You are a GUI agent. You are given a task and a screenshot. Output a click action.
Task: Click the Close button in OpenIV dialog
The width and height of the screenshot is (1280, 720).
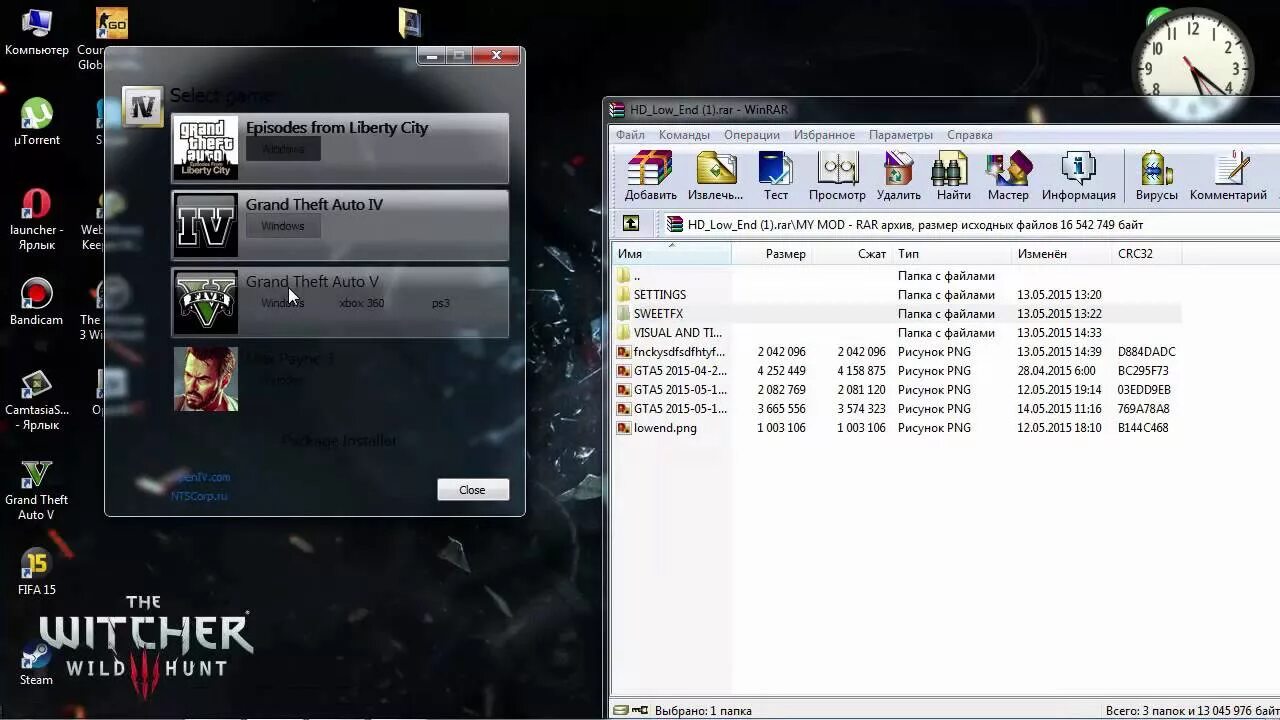click(472, 490)
